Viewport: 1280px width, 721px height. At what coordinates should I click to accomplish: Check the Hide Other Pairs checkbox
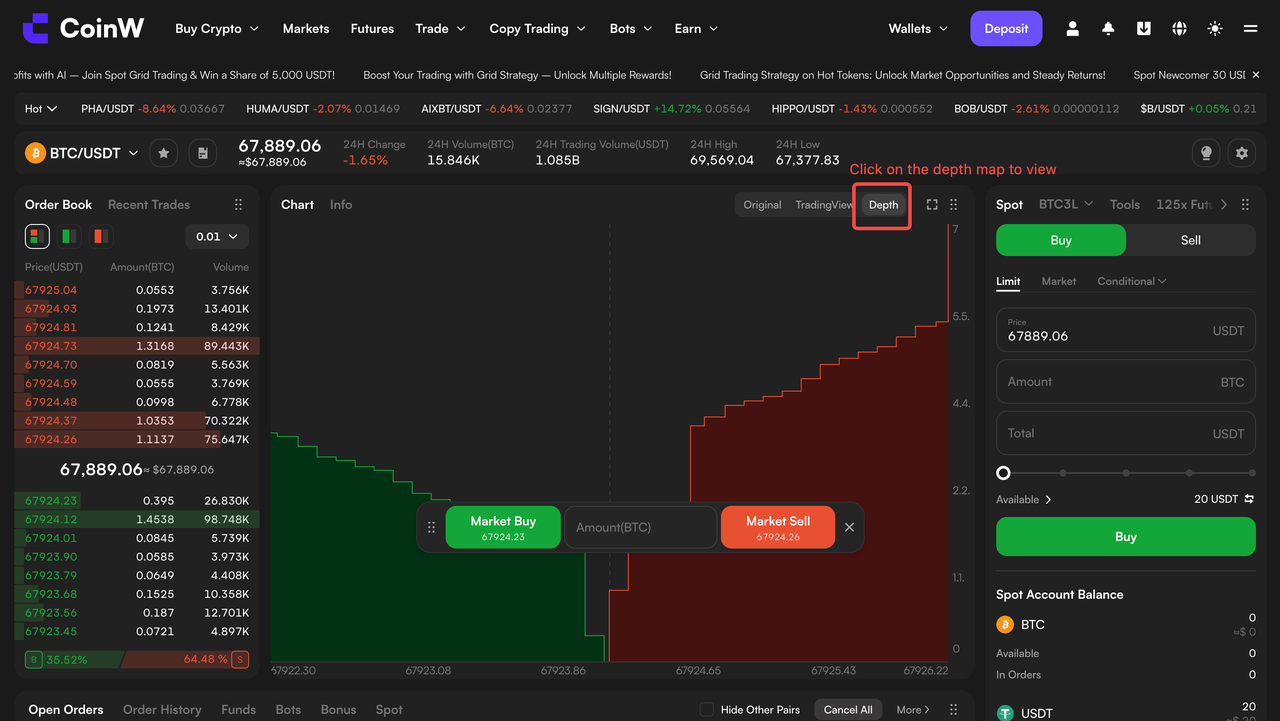tap(707, 710)
